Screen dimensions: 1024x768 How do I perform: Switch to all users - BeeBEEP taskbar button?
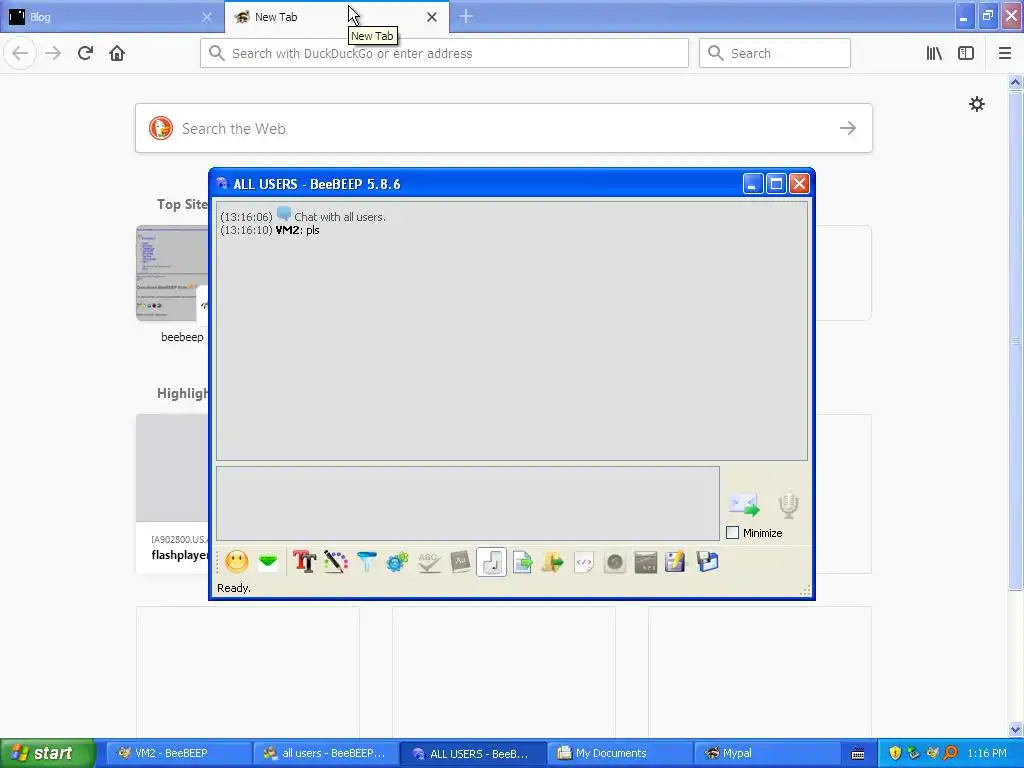click(325, 753)
